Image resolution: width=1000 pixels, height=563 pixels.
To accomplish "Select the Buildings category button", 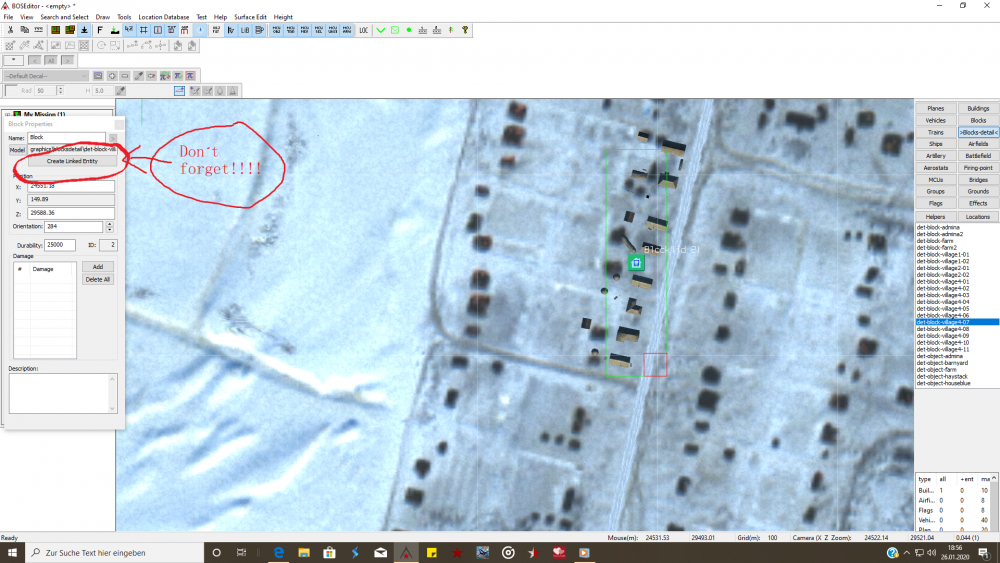I will tap(978, 108).
